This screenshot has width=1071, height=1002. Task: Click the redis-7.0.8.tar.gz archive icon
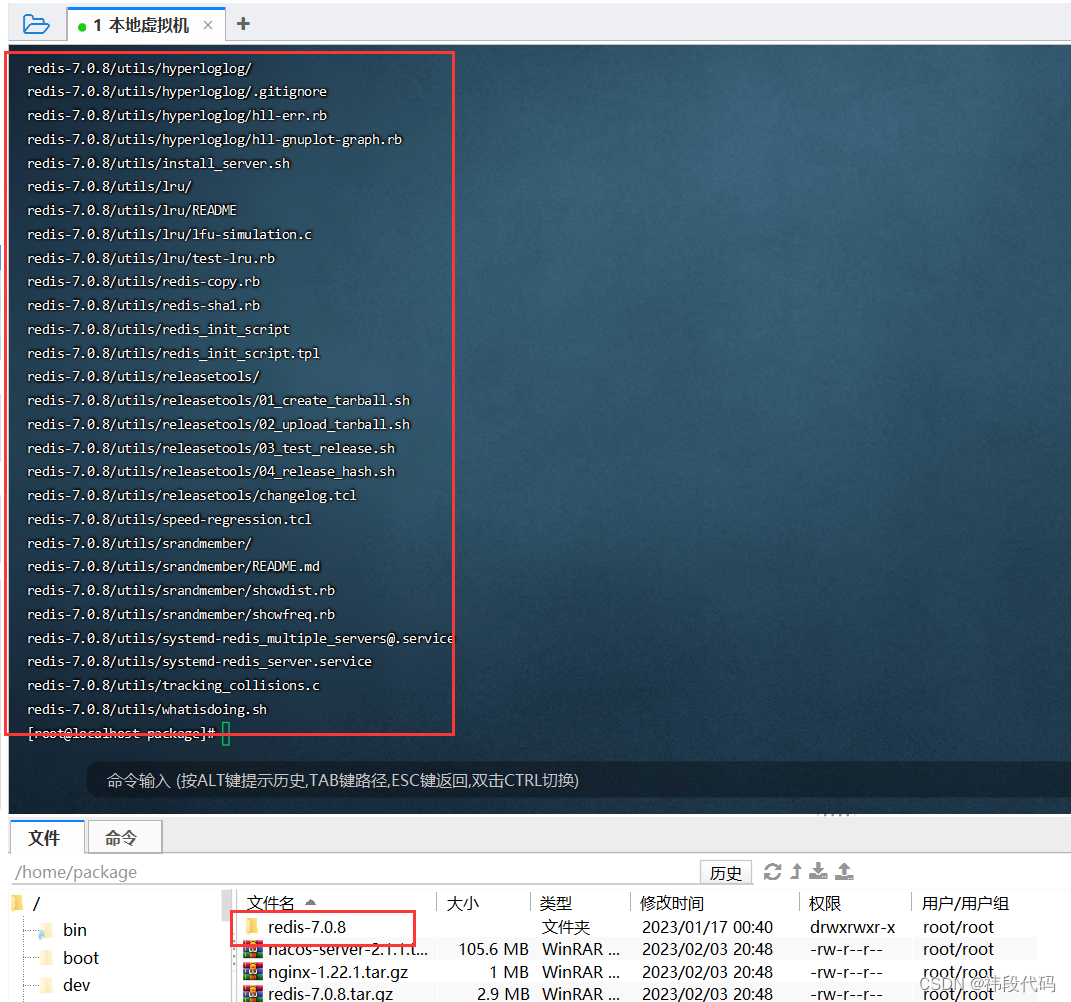pos(253,994)
